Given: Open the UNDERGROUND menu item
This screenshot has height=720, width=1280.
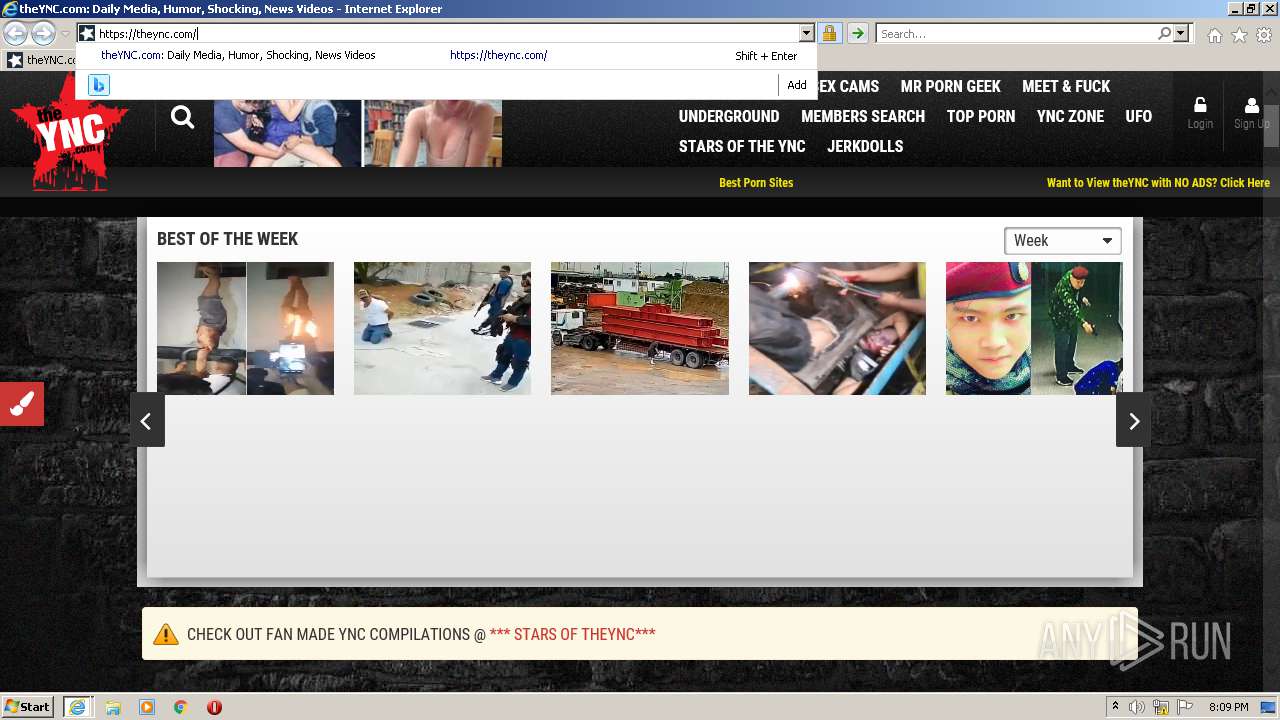Looking at the screenshot, I should click(x=729, y=116).
